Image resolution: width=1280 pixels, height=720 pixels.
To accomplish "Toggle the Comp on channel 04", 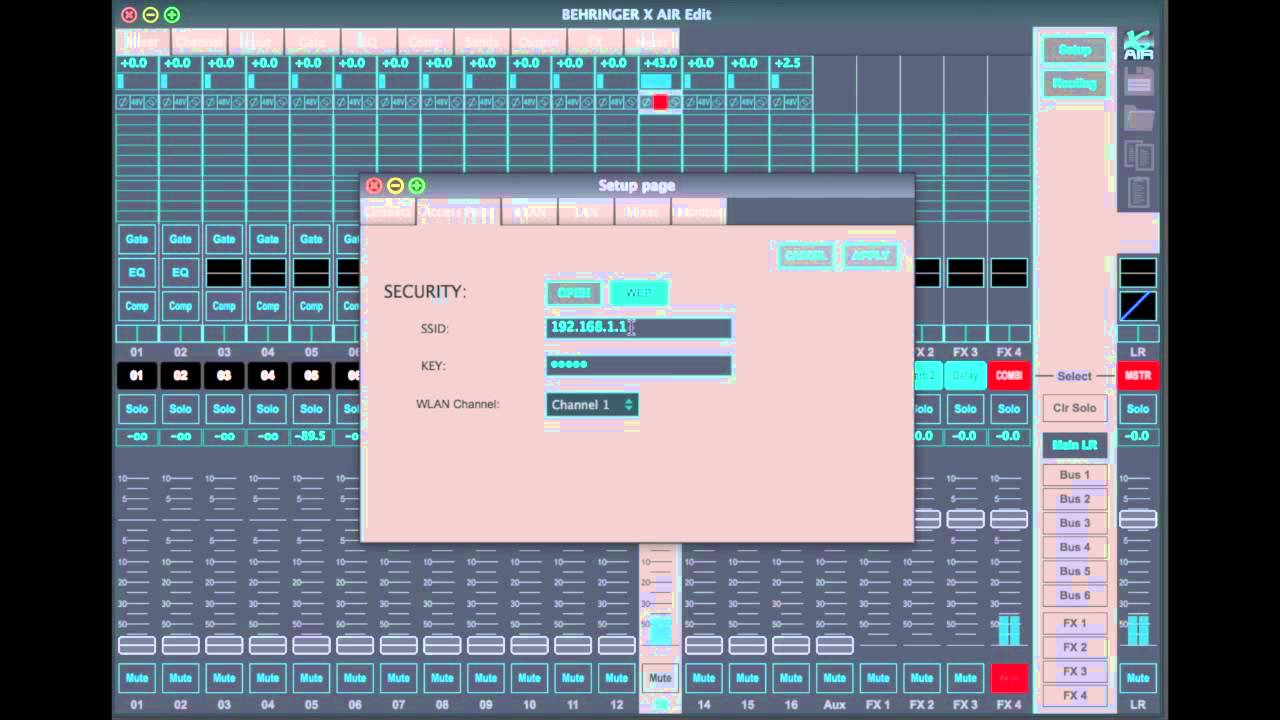I will [267, 306].
